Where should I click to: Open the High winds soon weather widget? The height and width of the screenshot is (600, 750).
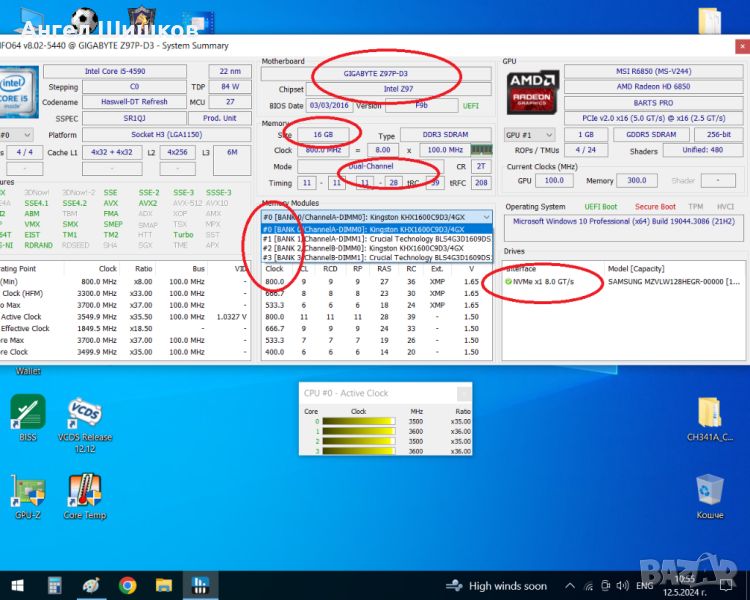pos(498,585)
